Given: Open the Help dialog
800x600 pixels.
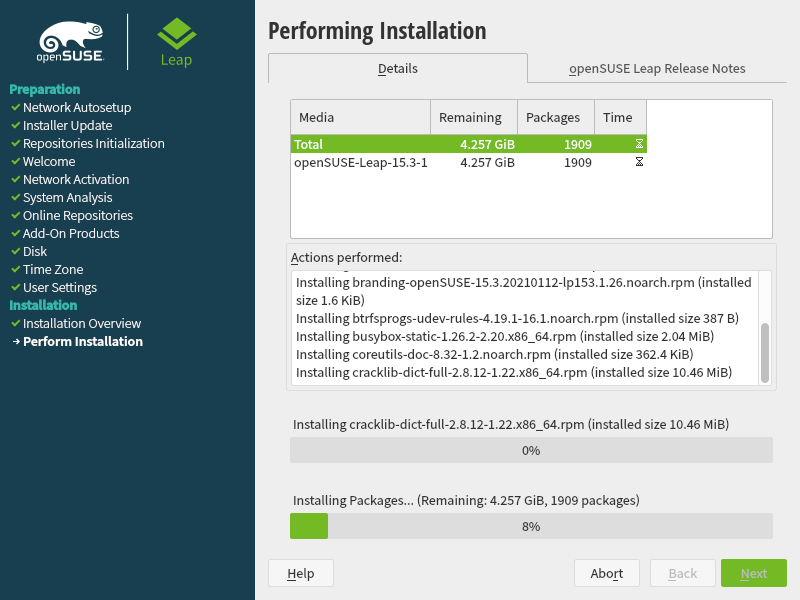Looking at the screenshot, I should point(300,573).
